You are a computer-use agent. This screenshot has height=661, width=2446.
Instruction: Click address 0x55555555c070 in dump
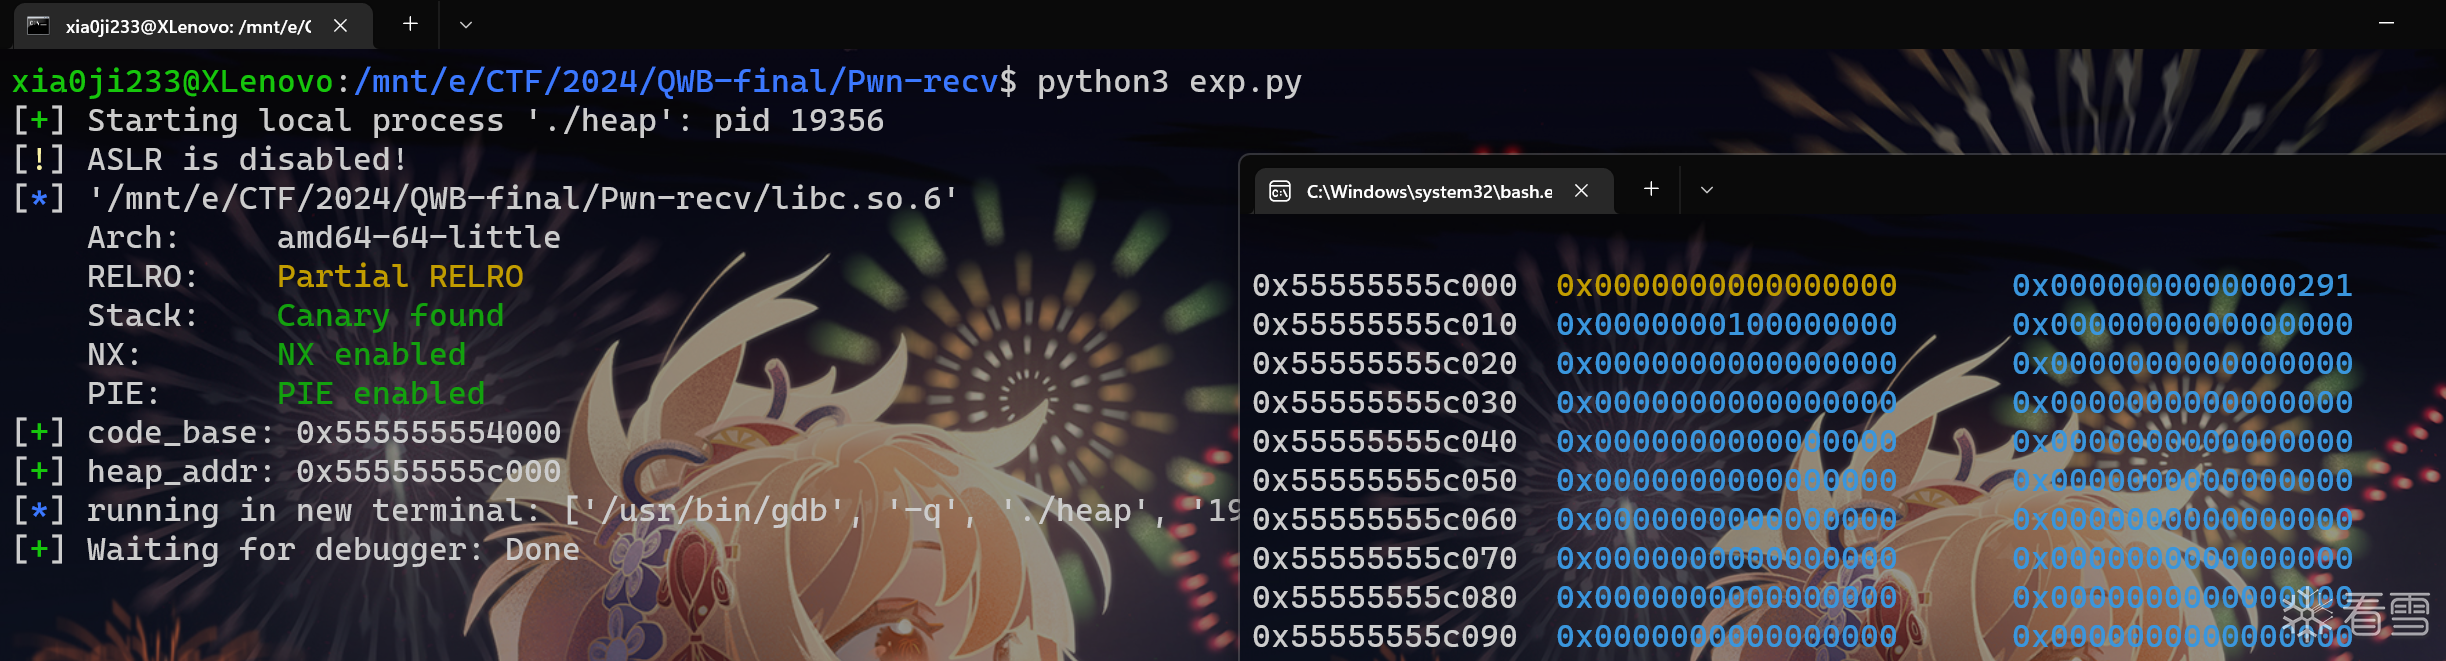coord(1385,559)
